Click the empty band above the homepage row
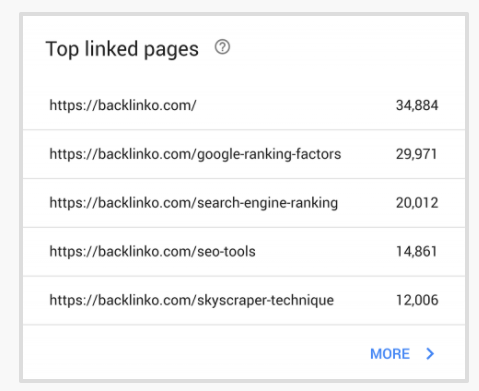Image resolution: width=479 pixels, height=391 pixels. (x=244, y=73)
